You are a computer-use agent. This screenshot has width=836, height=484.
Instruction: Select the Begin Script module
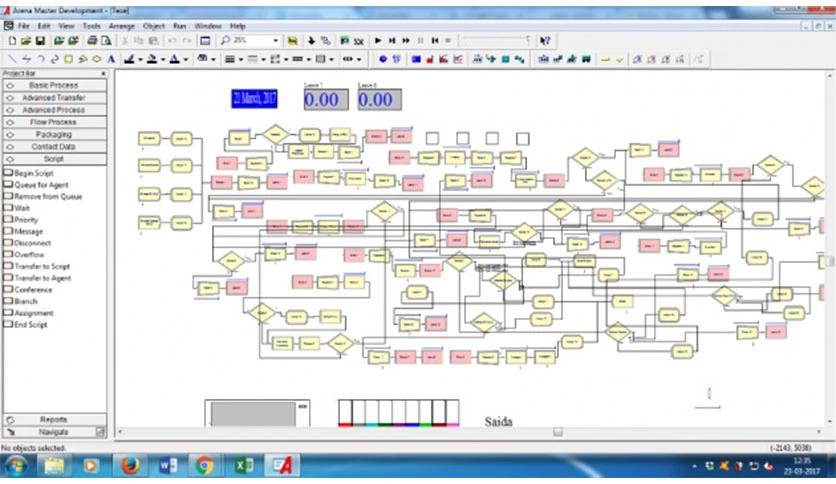32,172
